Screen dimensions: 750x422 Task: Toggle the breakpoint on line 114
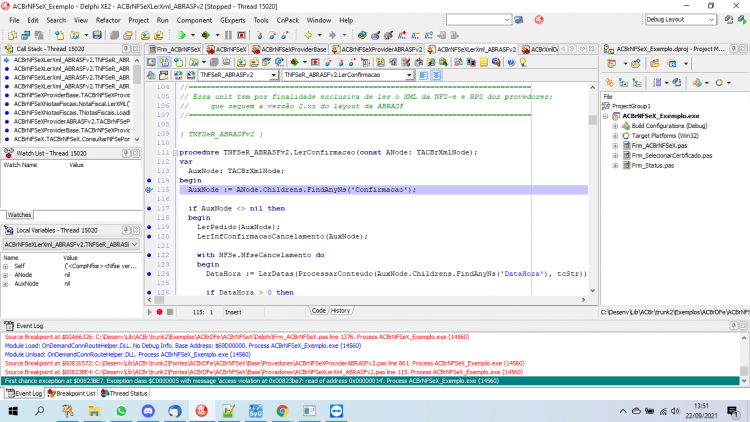pyautogui.click(x=149, y=180)
